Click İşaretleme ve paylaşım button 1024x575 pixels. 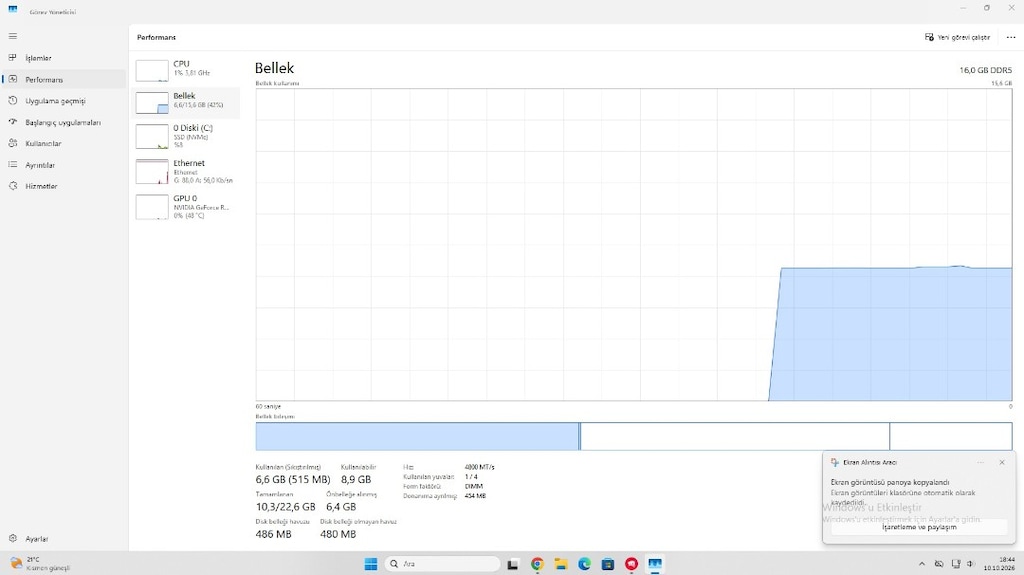pos(919,527)
